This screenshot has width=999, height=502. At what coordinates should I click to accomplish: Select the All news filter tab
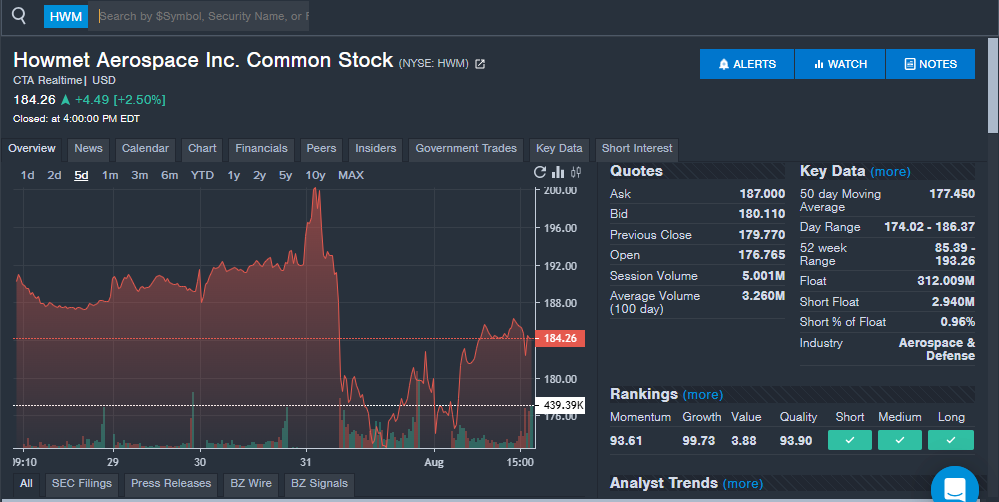[x=26, y=484]
